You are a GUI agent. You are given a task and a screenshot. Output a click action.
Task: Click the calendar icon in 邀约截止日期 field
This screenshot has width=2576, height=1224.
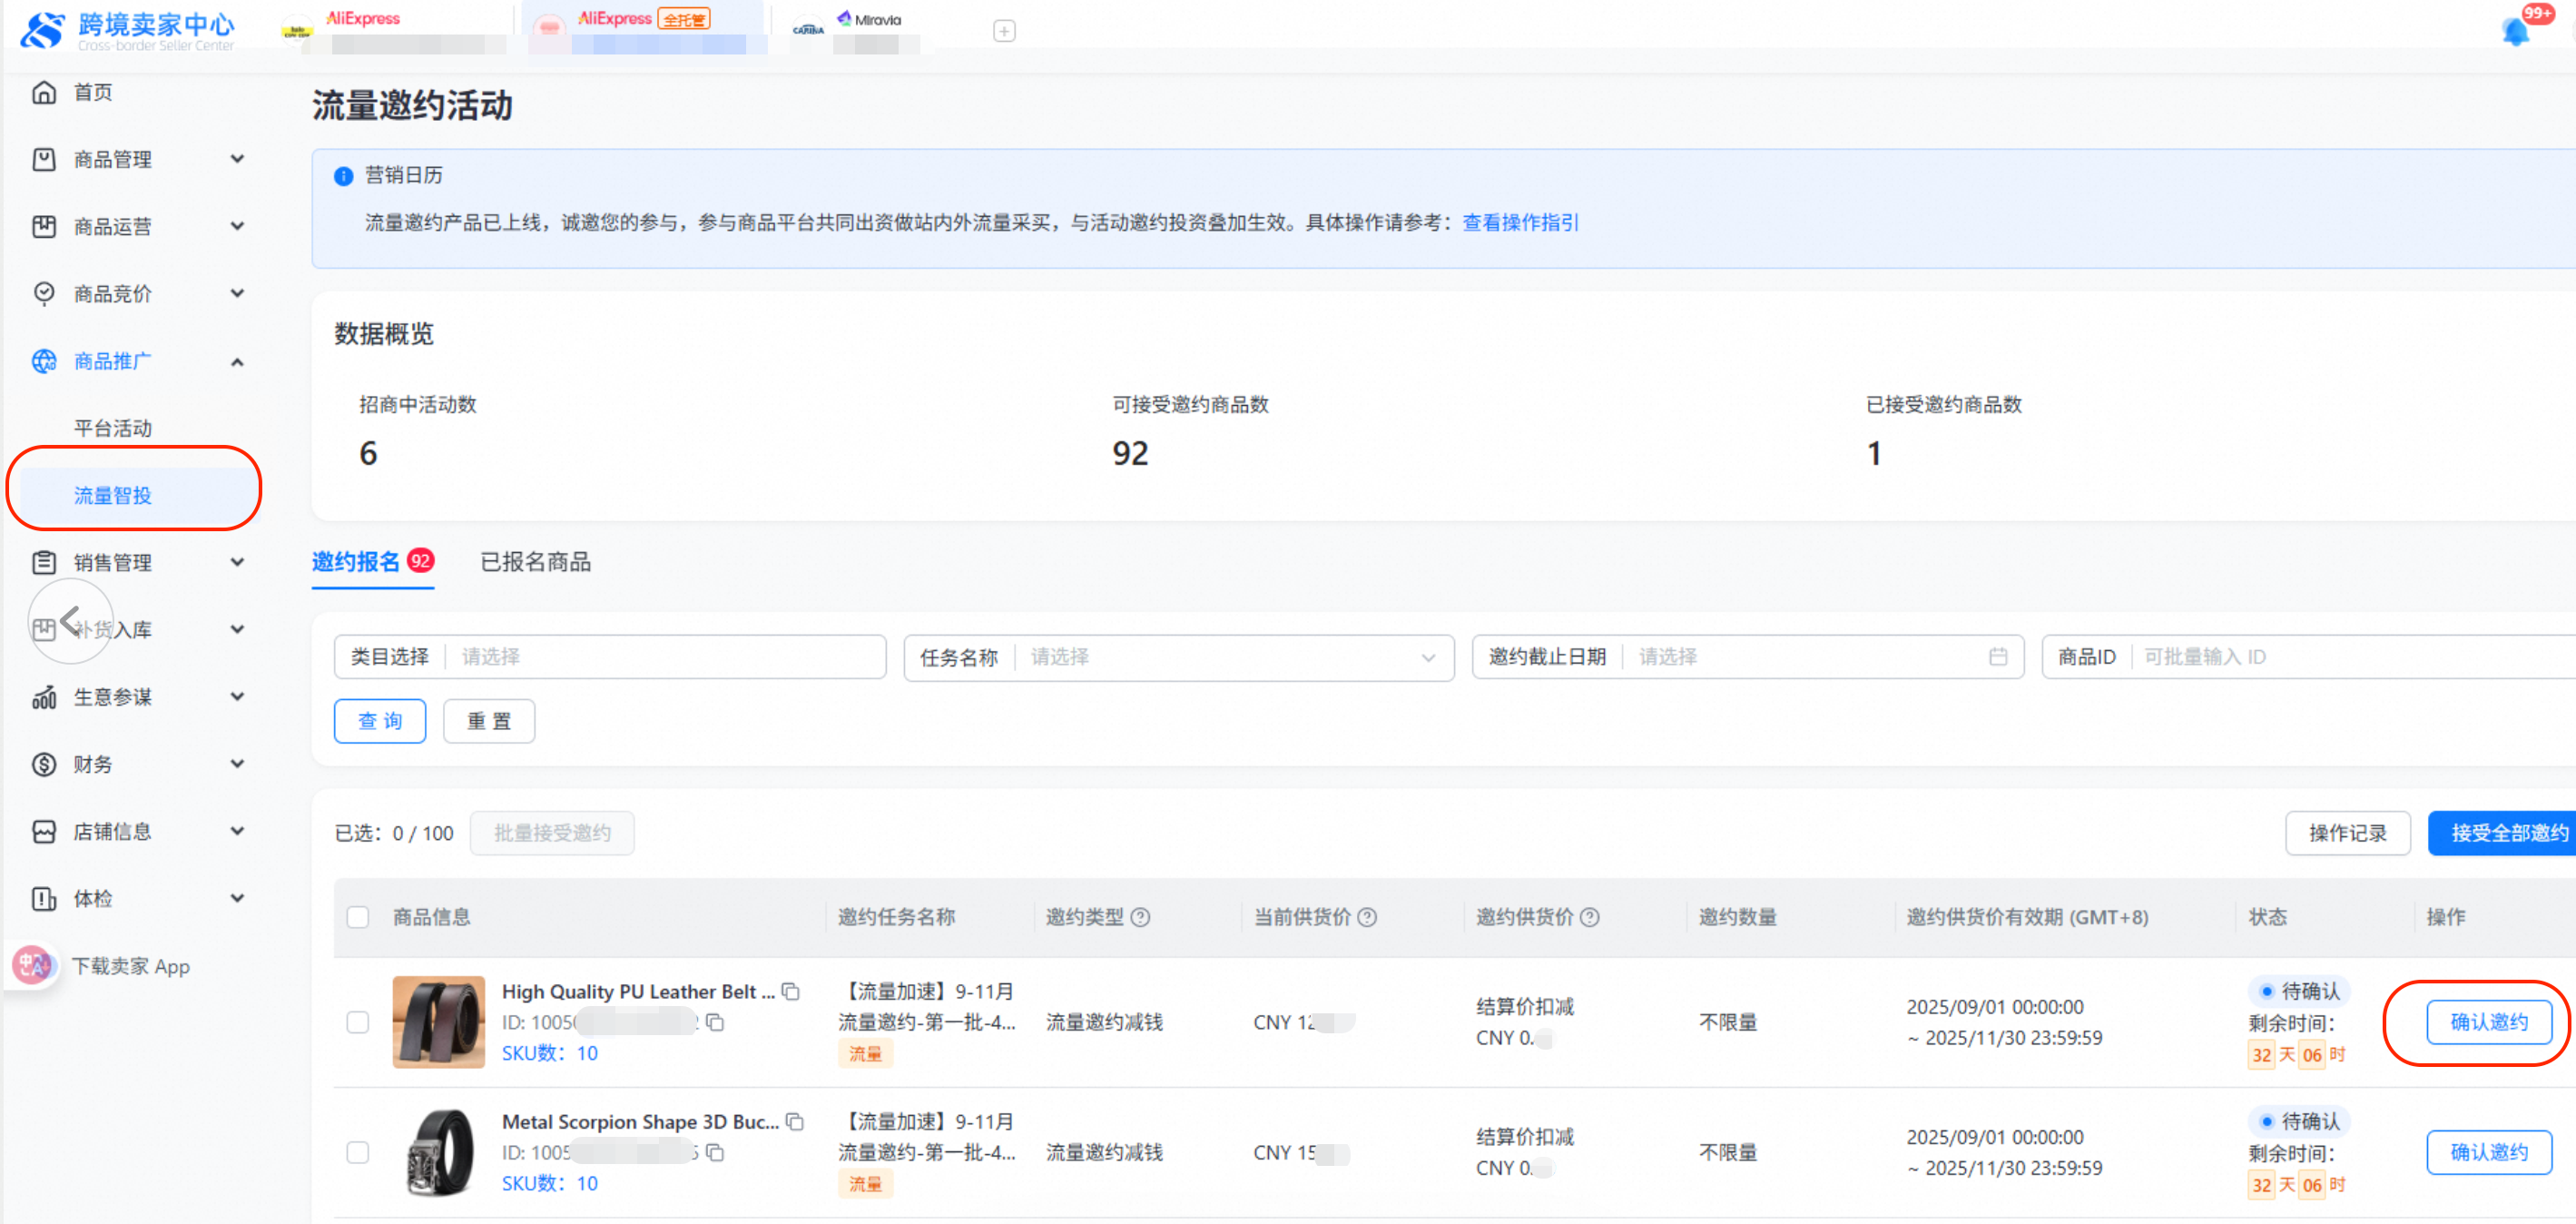1997,657
